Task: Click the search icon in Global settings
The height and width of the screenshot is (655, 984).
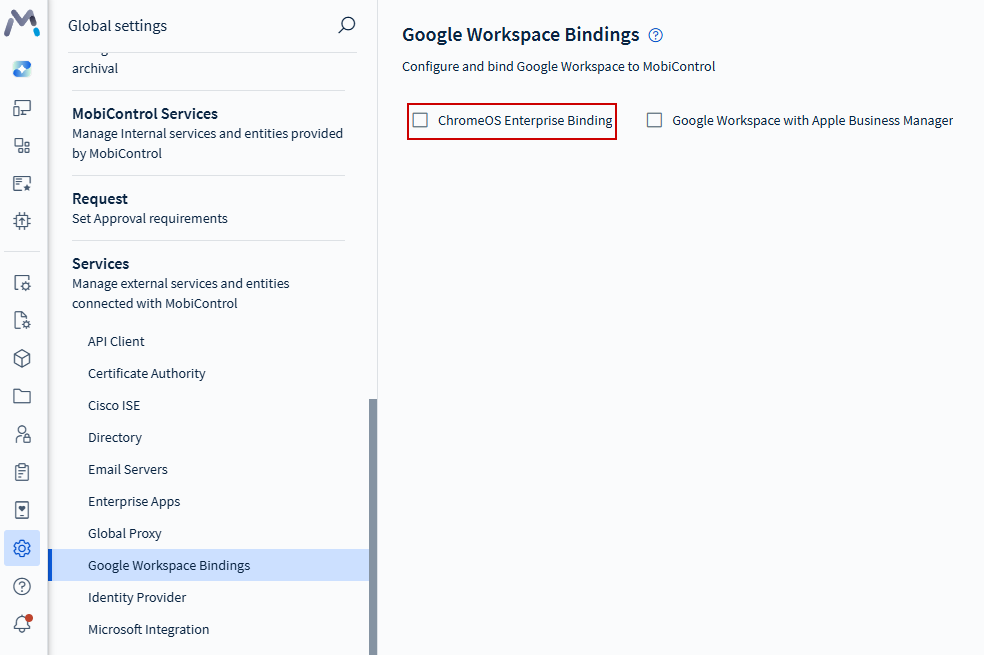Action: coord(347,25)
